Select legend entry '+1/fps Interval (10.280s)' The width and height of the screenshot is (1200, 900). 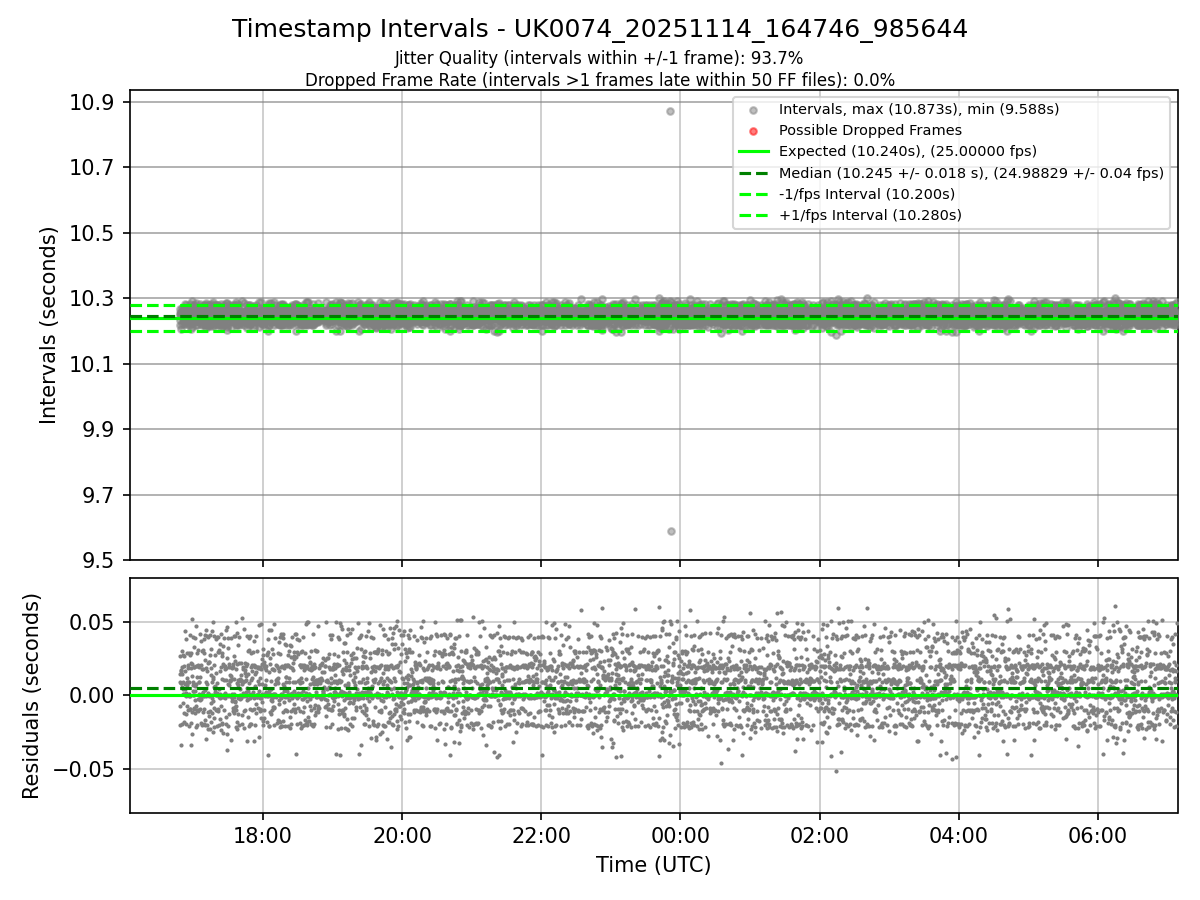(x=869, y=214)
